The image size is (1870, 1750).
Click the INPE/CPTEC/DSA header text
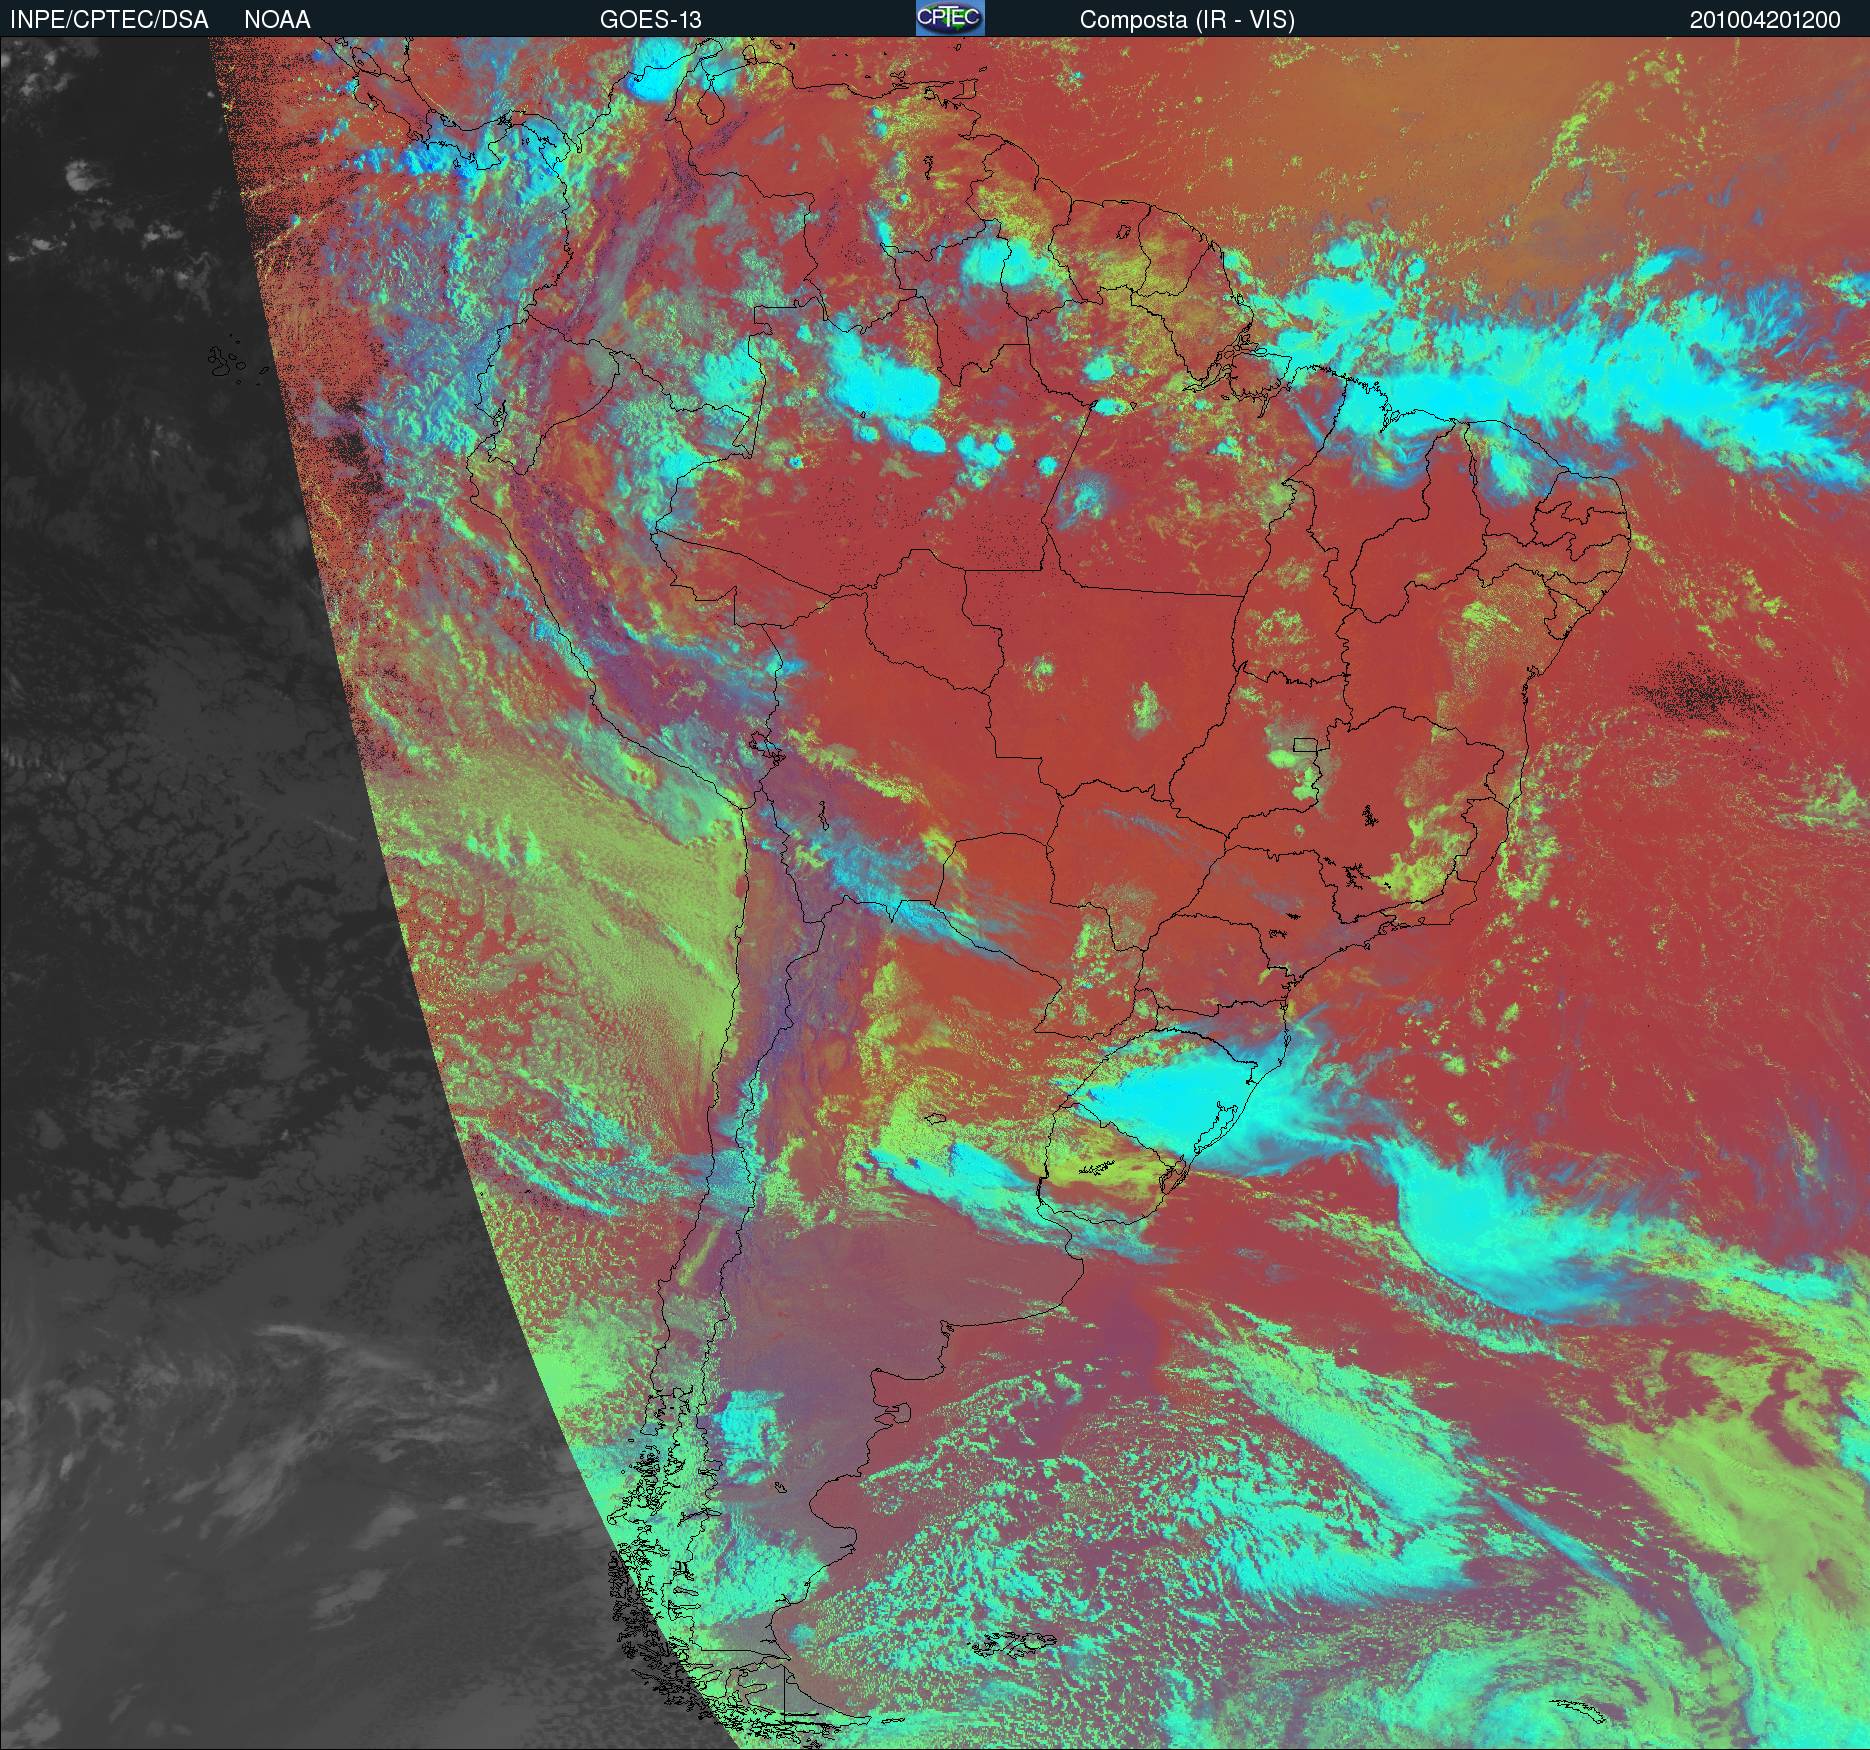coord(109,20)
